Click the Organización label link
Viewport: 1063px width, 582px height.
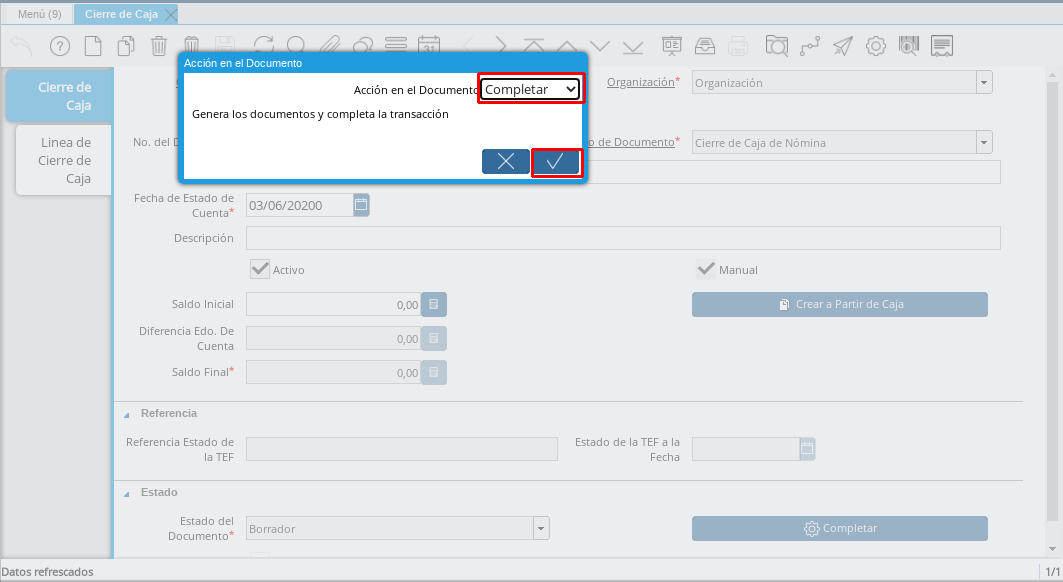[x=641, y=82]
